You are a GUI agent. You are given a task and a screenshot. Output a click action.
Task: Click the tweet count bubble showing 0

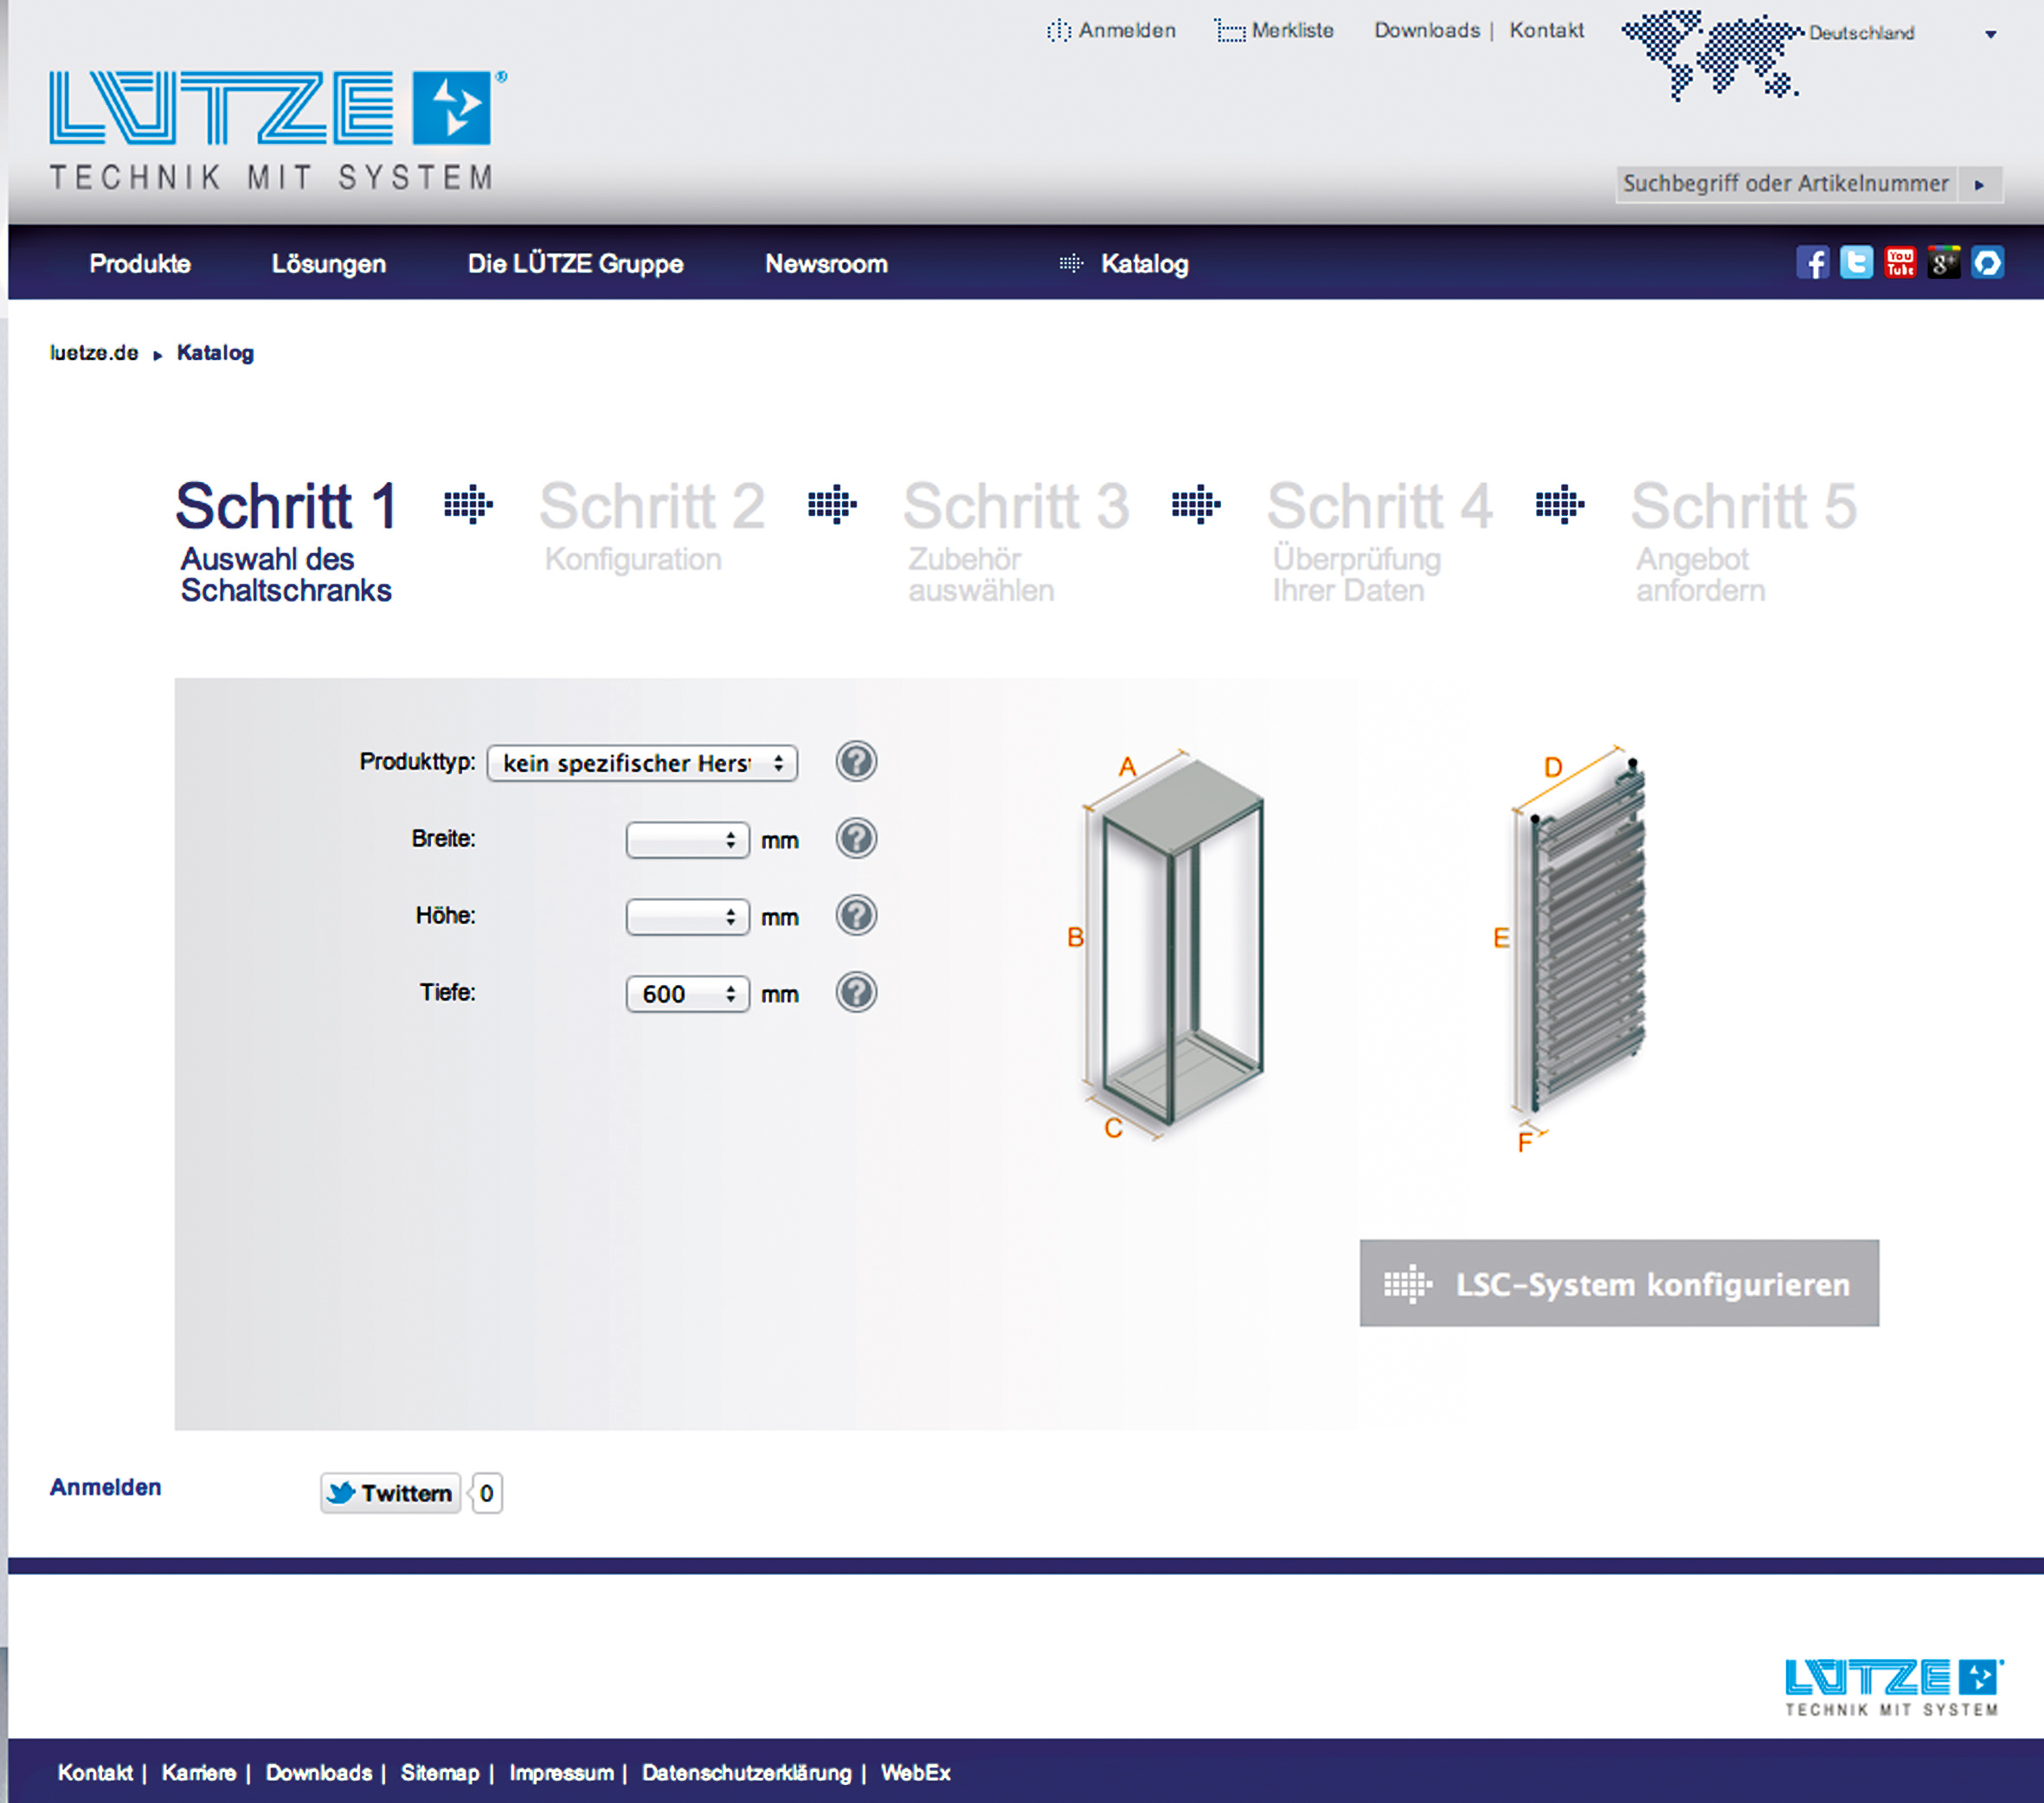click(486, 1493)
